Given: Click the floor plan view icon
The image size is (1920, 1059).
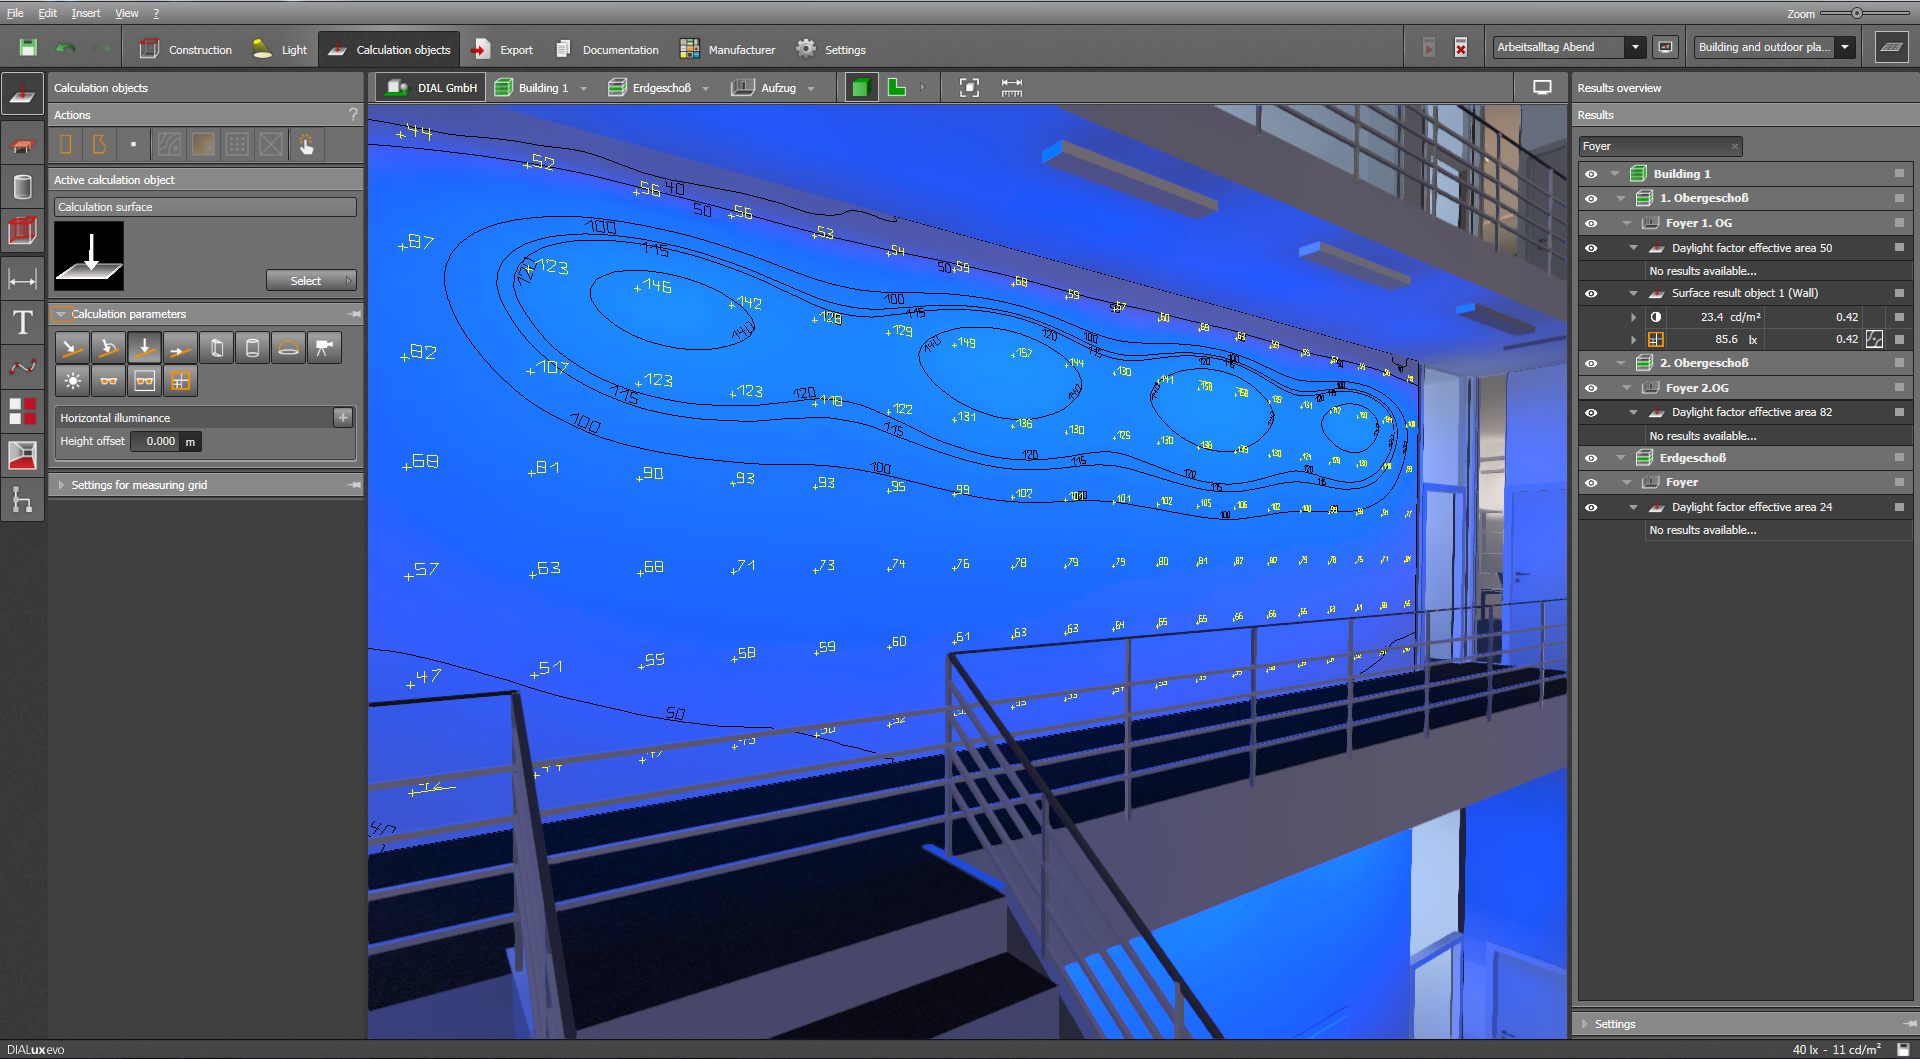Looking at the screenshot, I should tap(897, 88).
